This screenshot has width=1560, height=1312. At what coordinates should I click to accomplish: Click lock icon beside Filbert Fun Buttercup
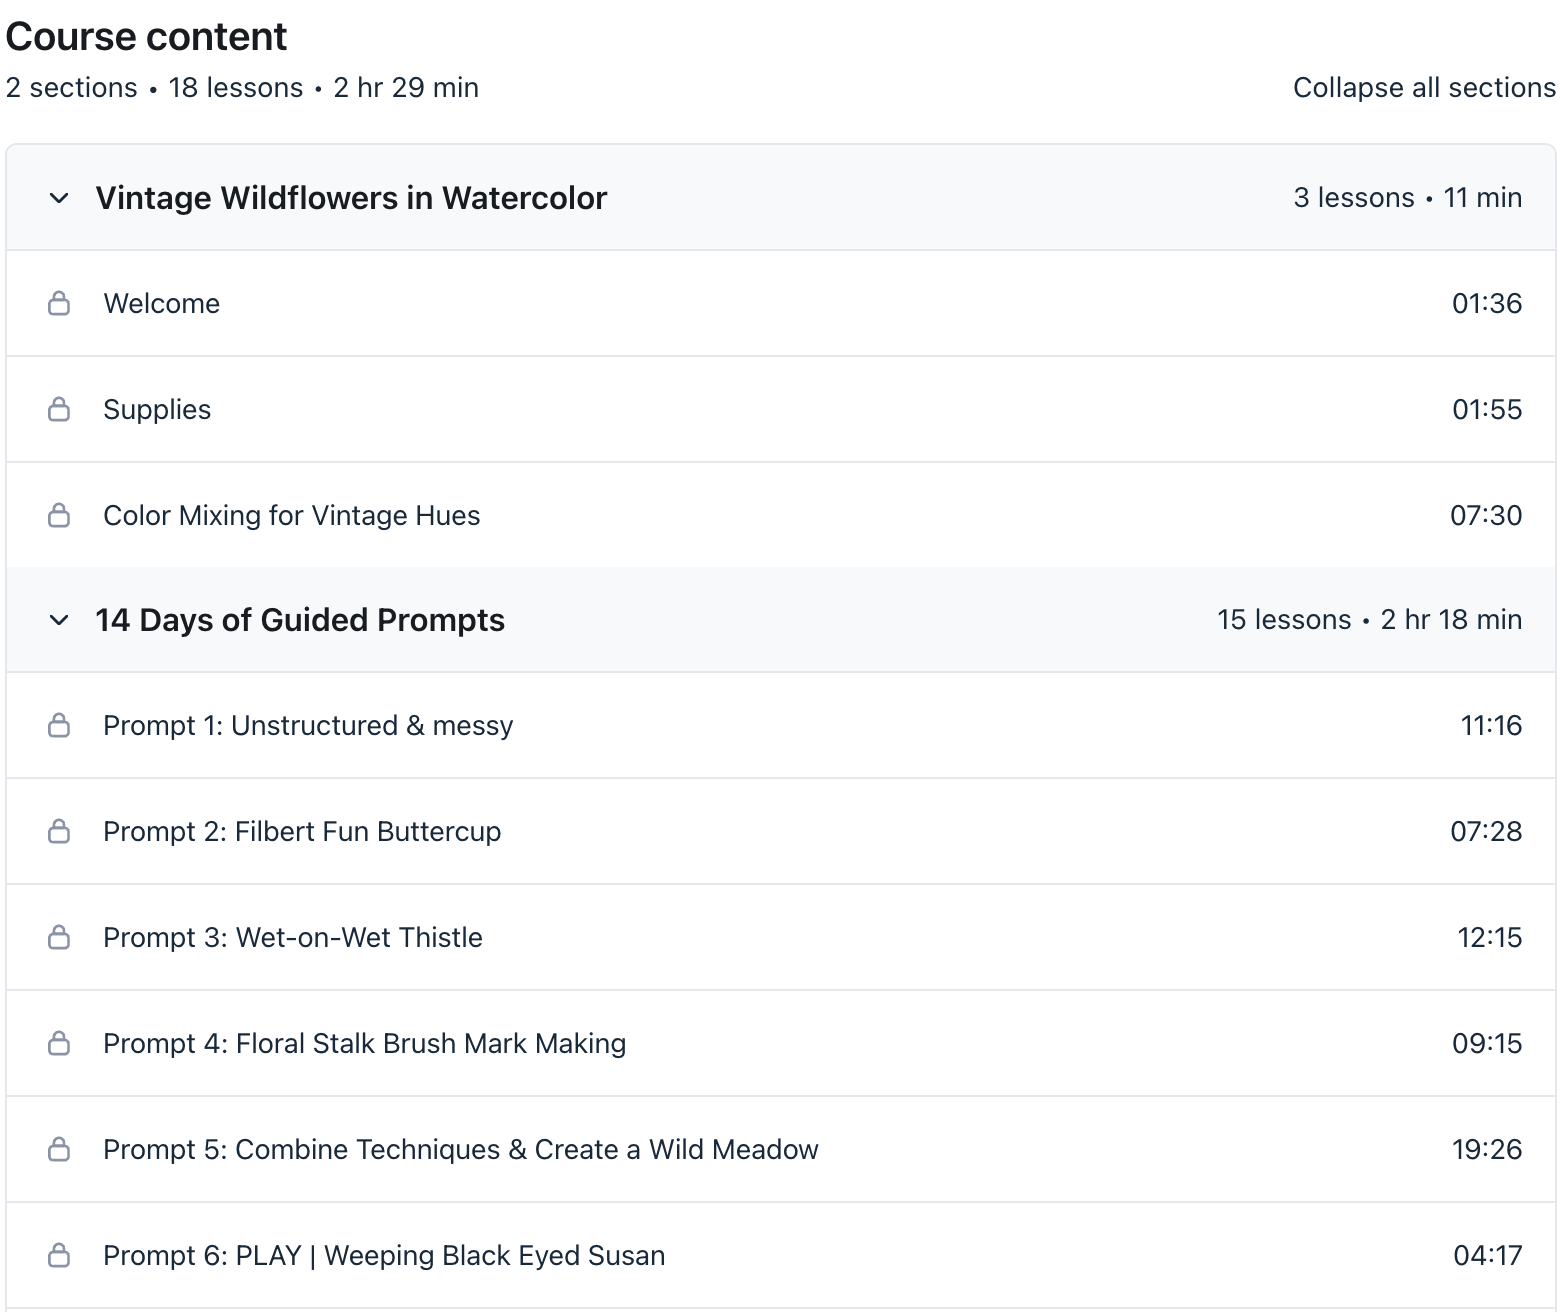coord(59,832)
